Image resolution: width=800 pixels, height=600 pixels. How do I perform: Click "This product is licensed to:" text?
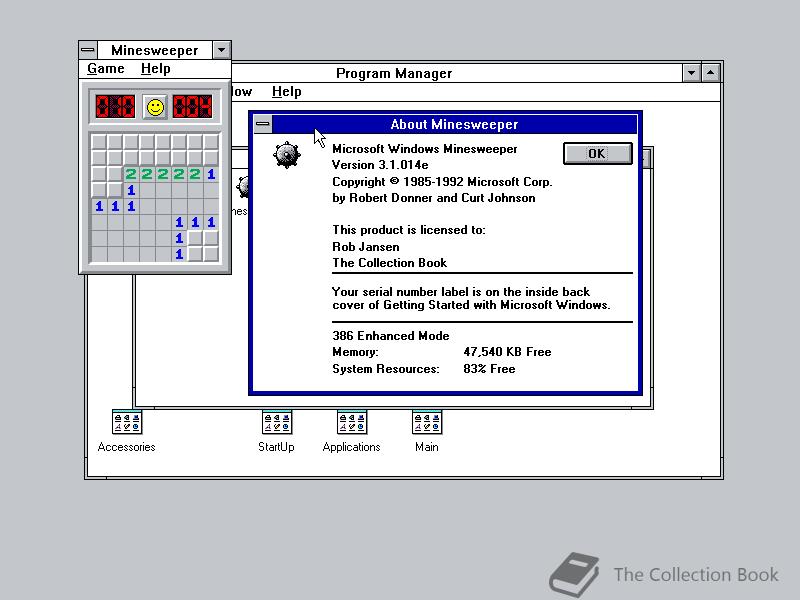click(409, 230)
